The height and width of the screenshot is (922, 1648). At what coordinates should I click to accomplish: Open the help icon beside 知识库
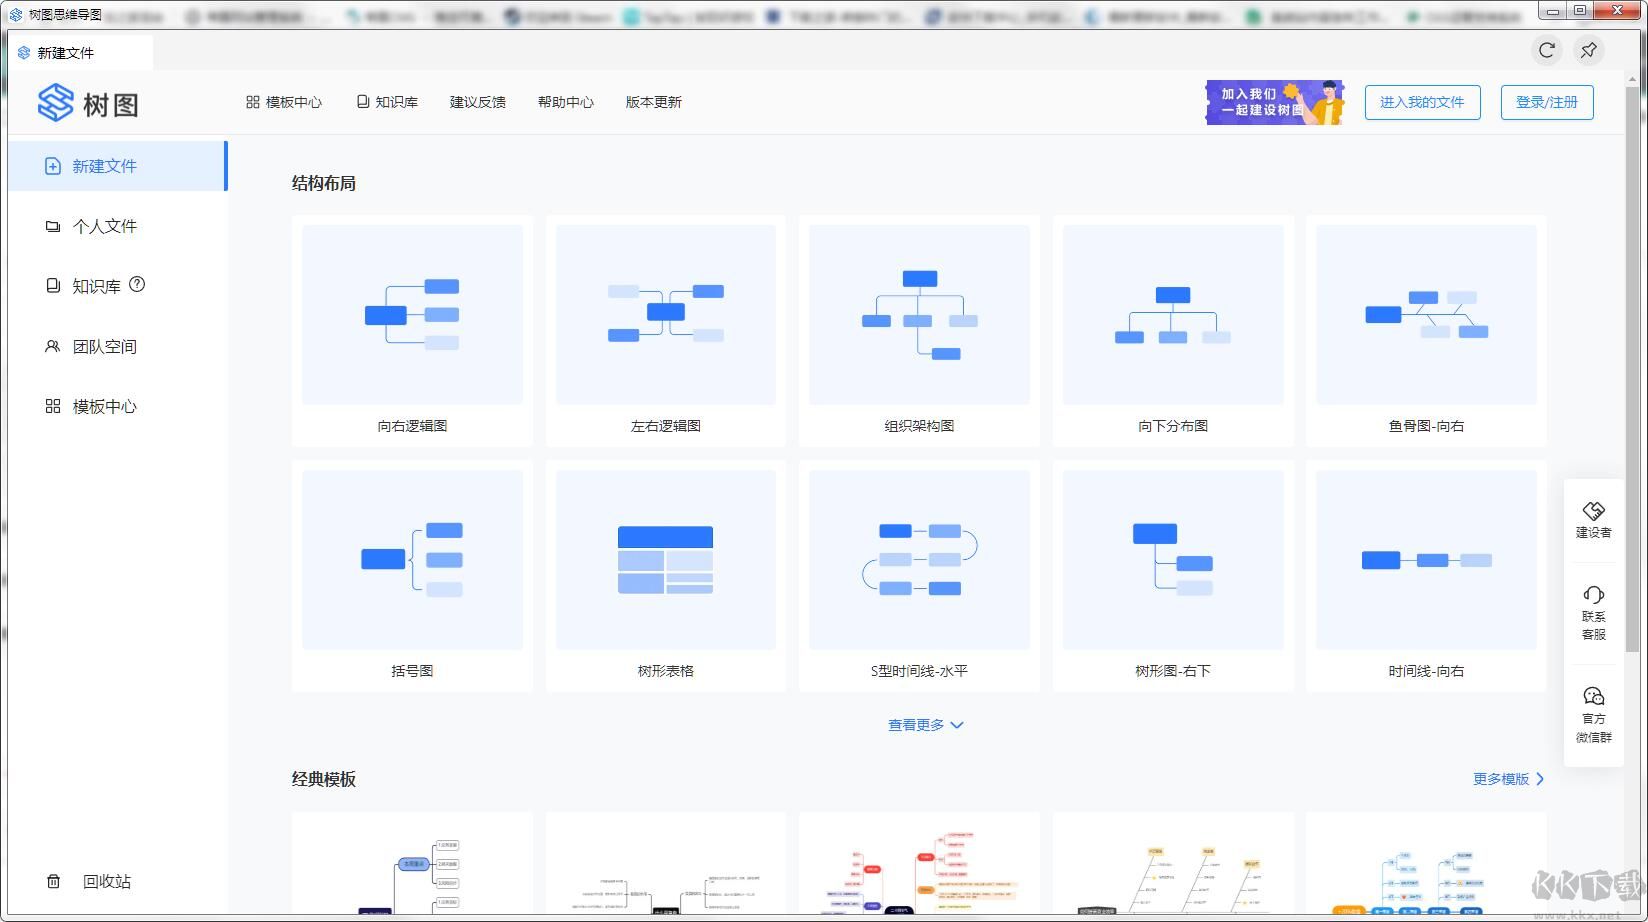(137, 285)
